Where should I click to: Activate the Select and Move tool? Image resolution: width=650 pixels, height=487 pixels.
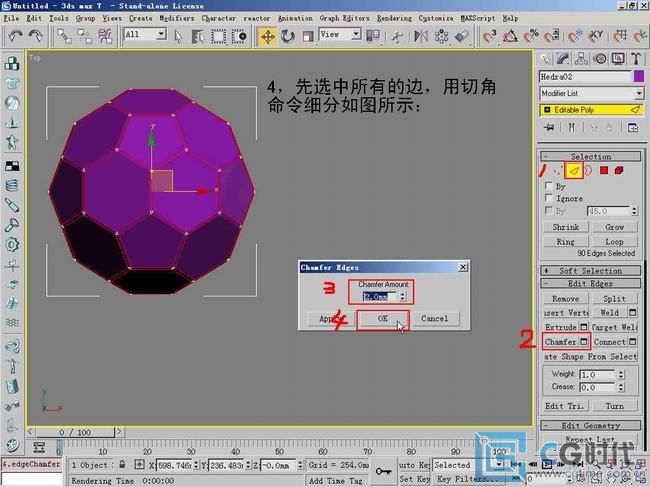coord(267,36)
